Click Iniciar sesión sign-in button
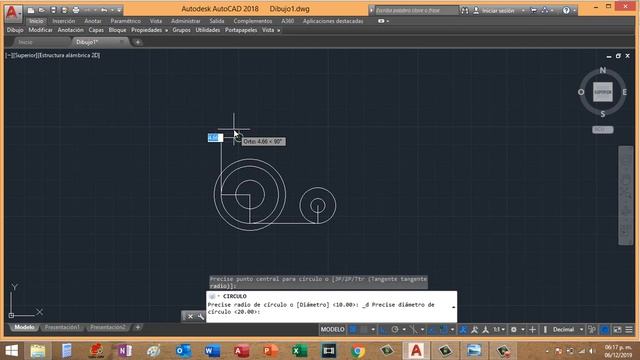The height and width of the screenshot is (360, 640). coord(494,11)
